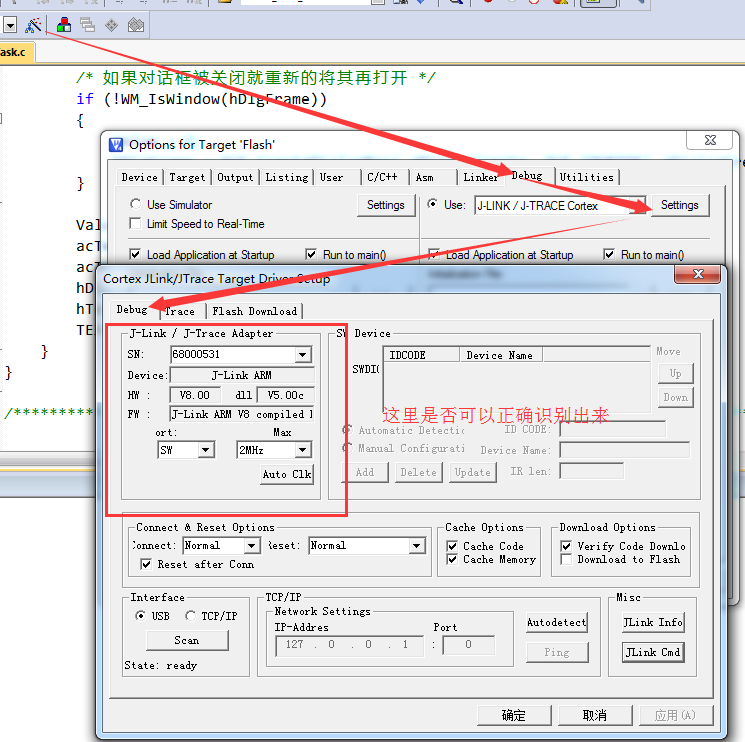
Task: Toggle Verify Code Download checkbox
Action: click(566, 546)
